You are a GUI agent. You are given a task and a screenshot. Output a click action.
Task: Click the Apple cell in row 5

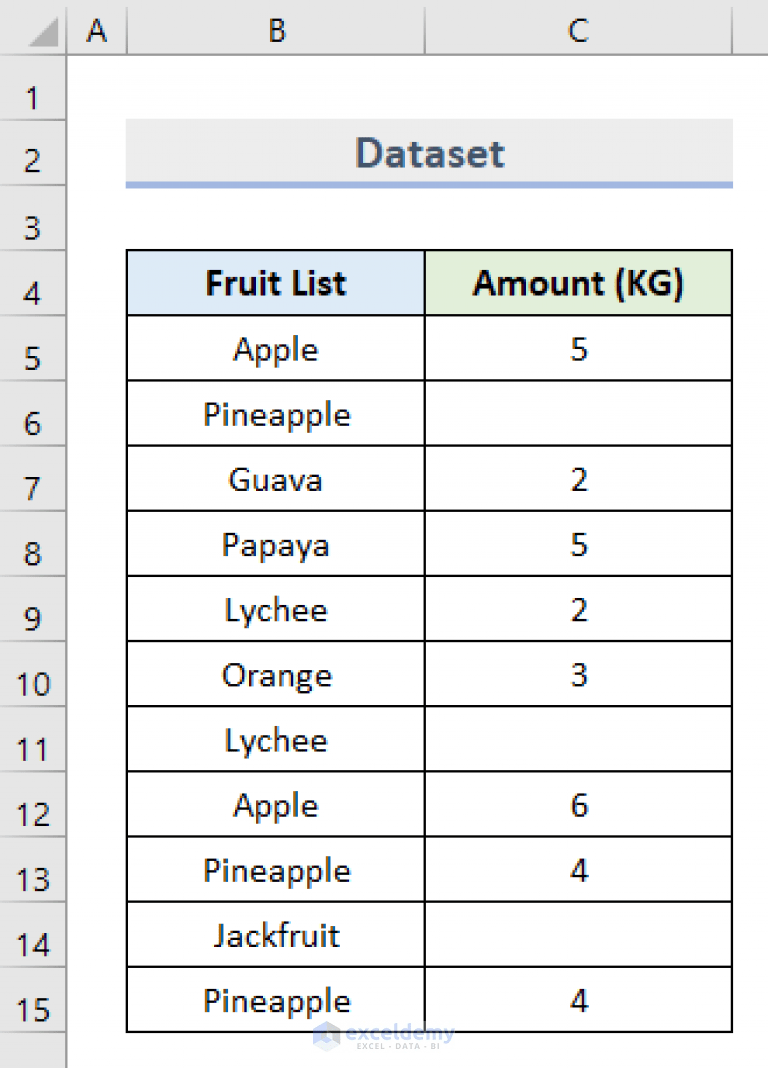point(275,349)
